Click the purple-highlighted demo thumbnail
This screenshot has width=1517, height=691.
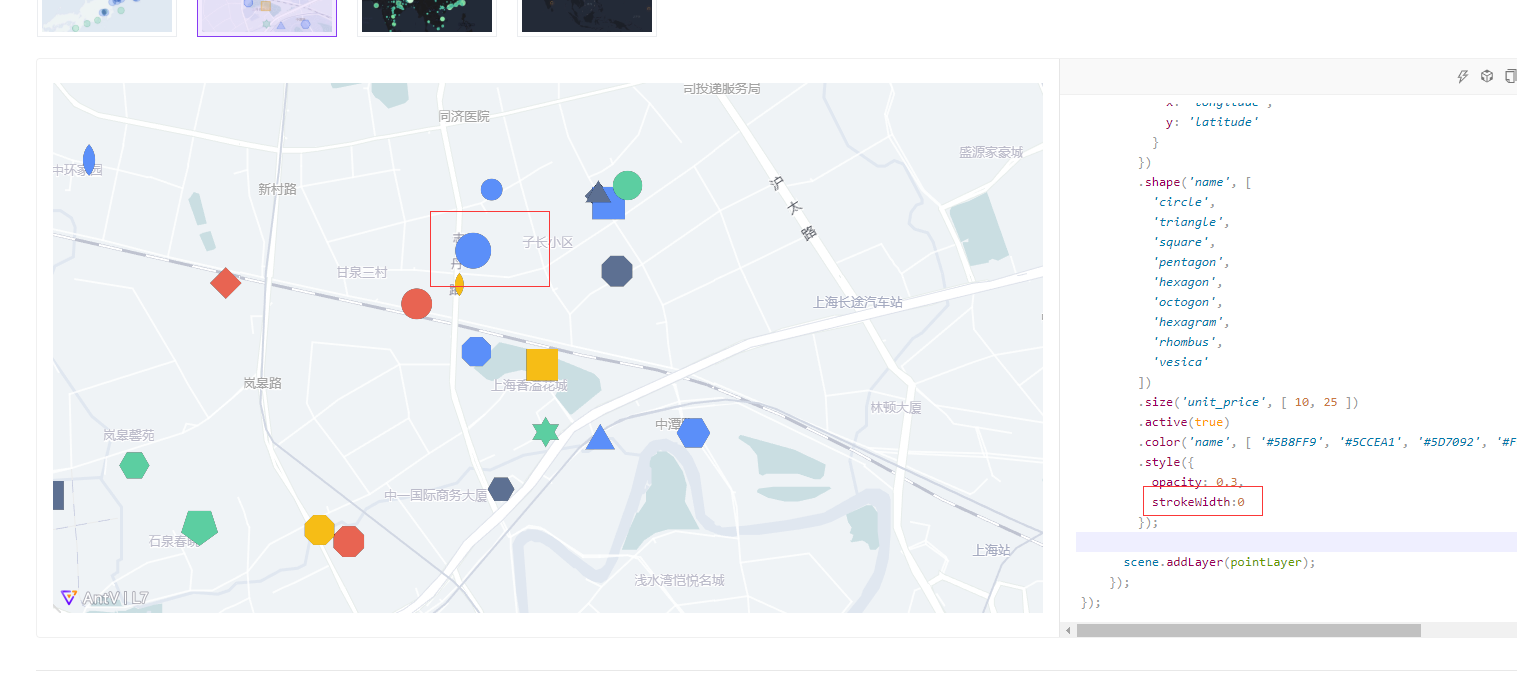[x=267, y=16]
